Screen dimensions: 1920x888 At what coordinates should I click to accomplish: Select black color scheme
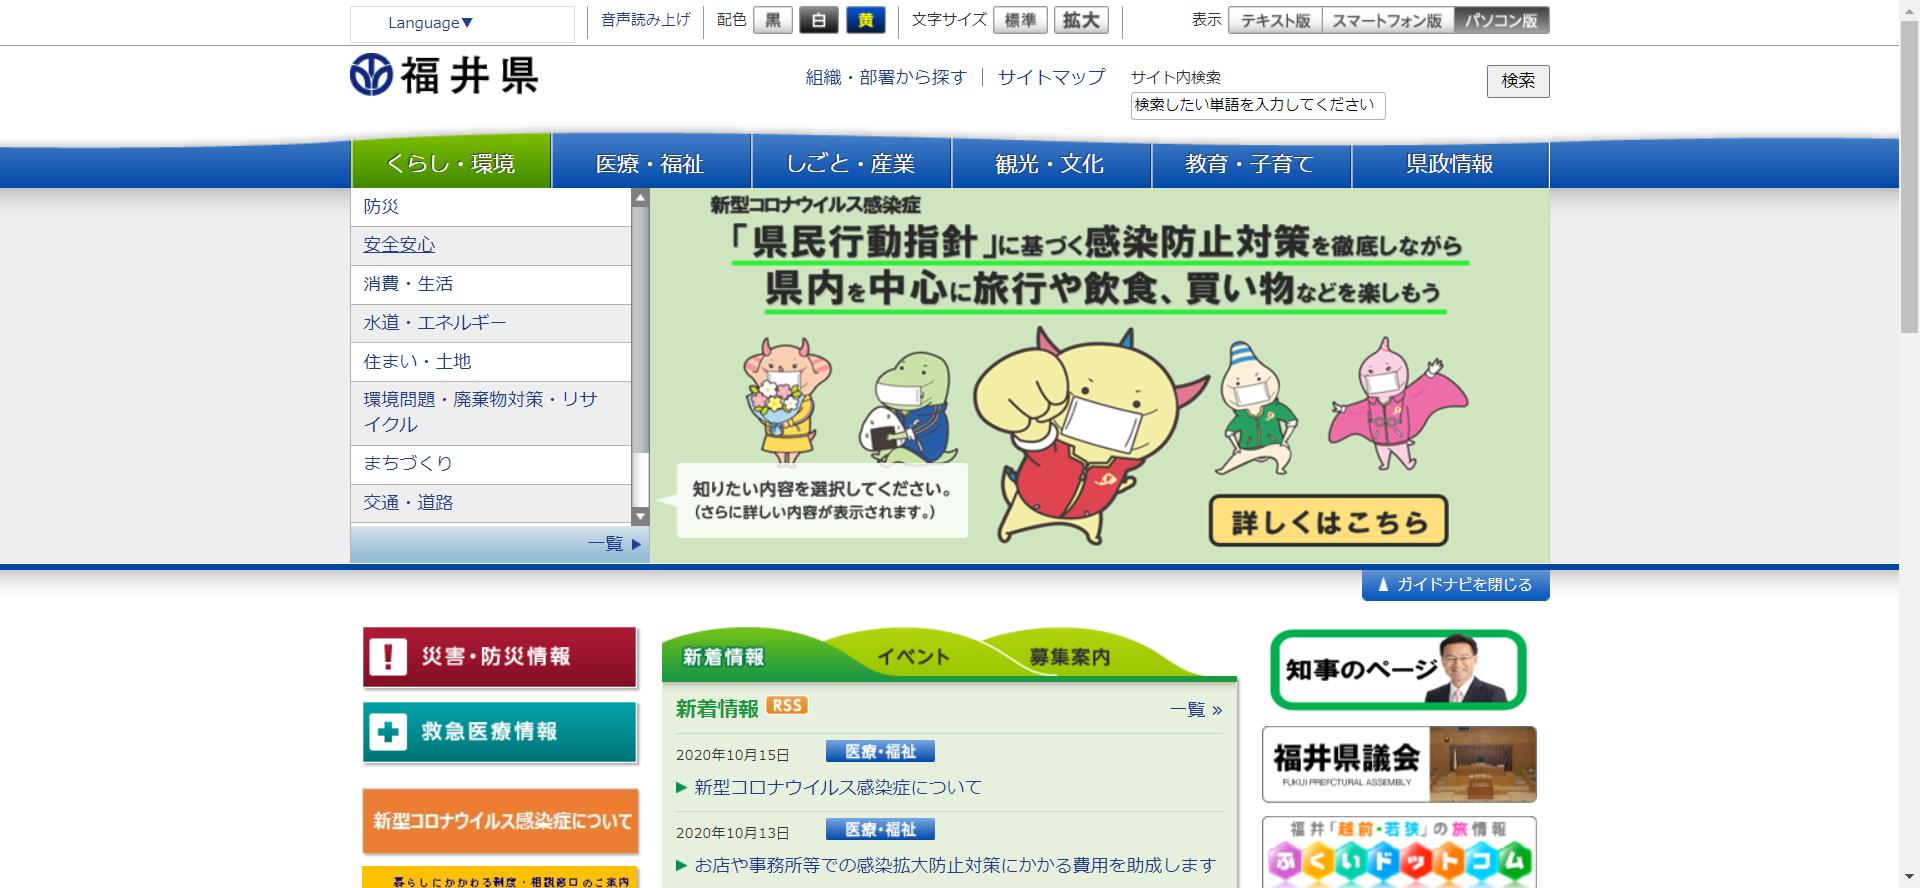773,21
